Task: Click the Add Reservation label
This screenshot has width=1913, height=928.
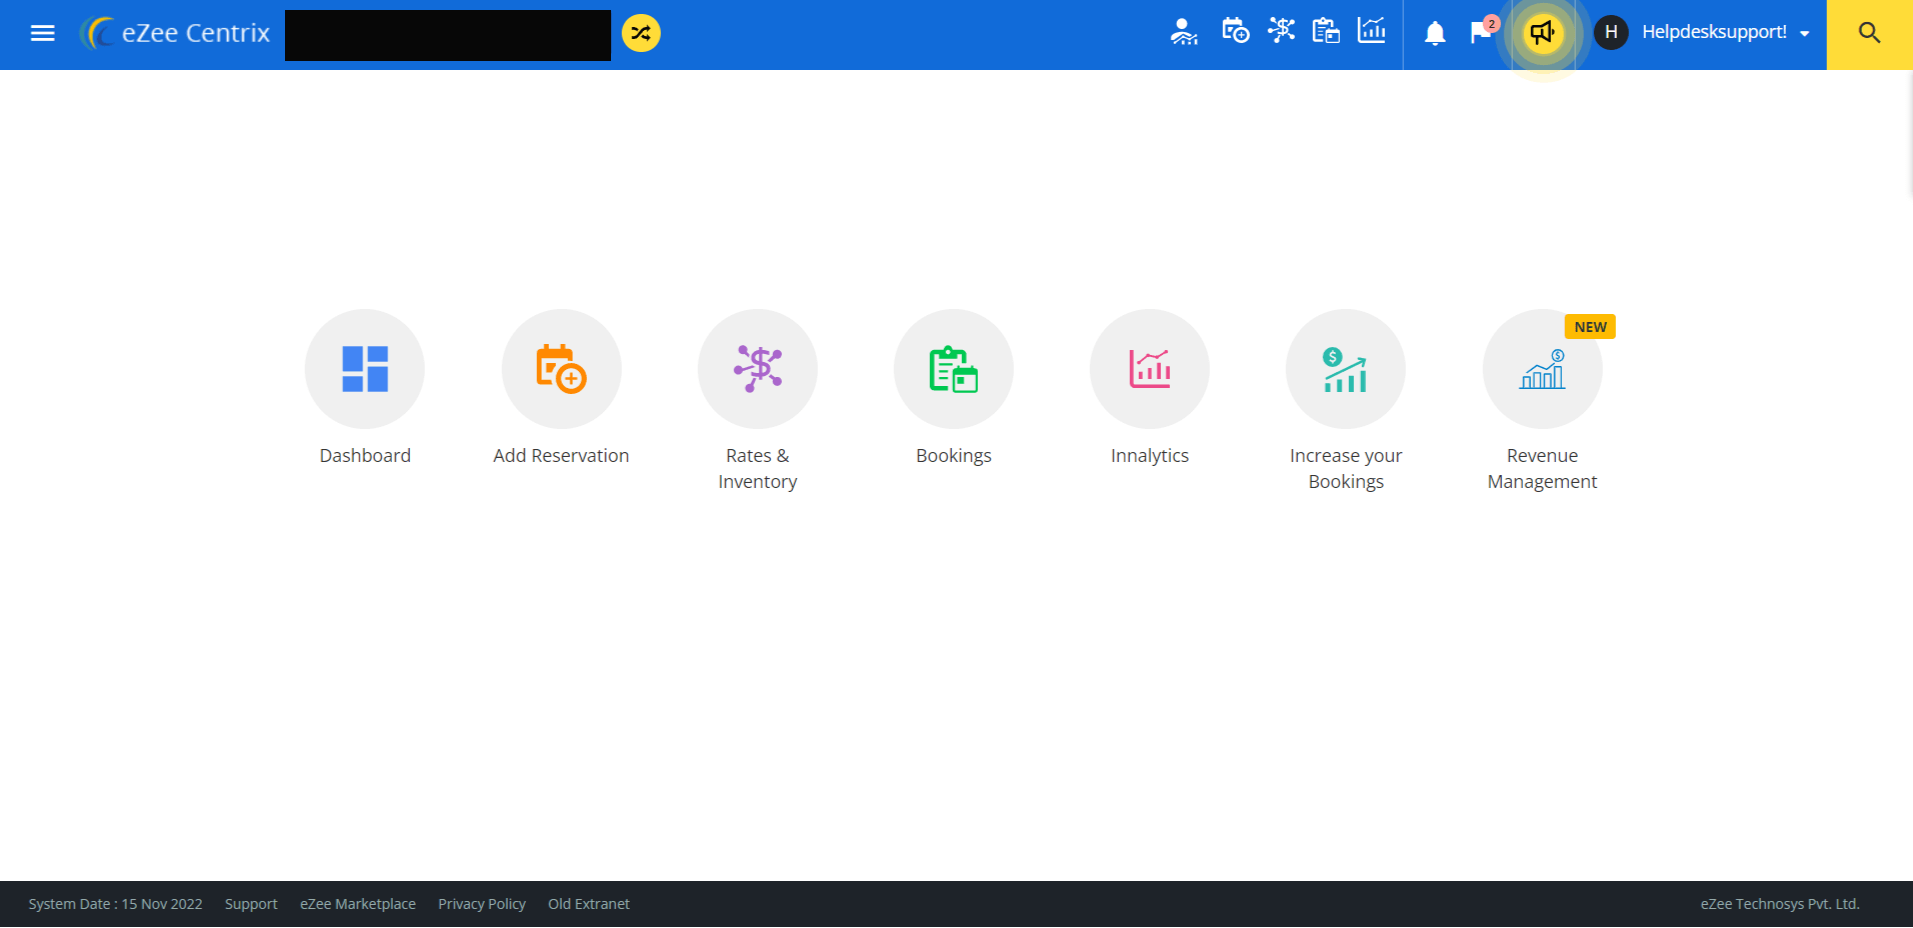Action: coord(561,456)
